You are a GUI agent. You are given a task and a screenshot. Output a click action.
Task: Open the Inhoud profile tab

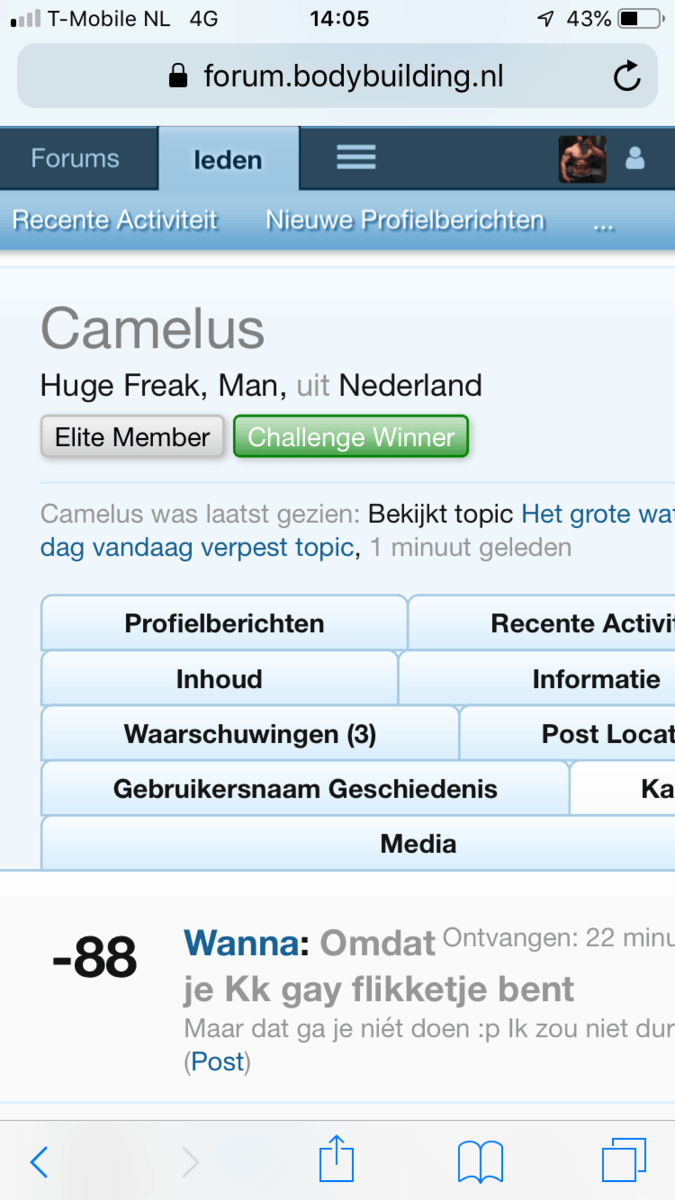point(219,679)
